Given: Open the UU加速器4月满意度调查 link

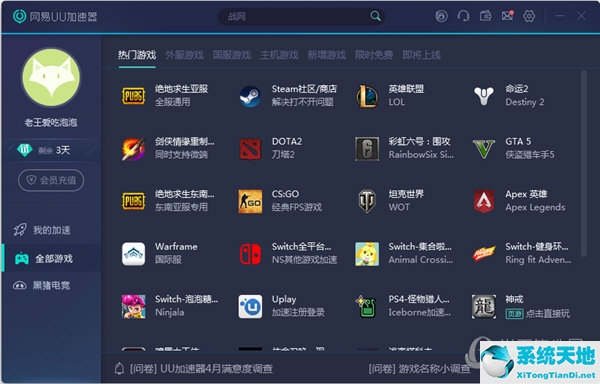Looking at the screenshot, I should [x=201, y=369].
